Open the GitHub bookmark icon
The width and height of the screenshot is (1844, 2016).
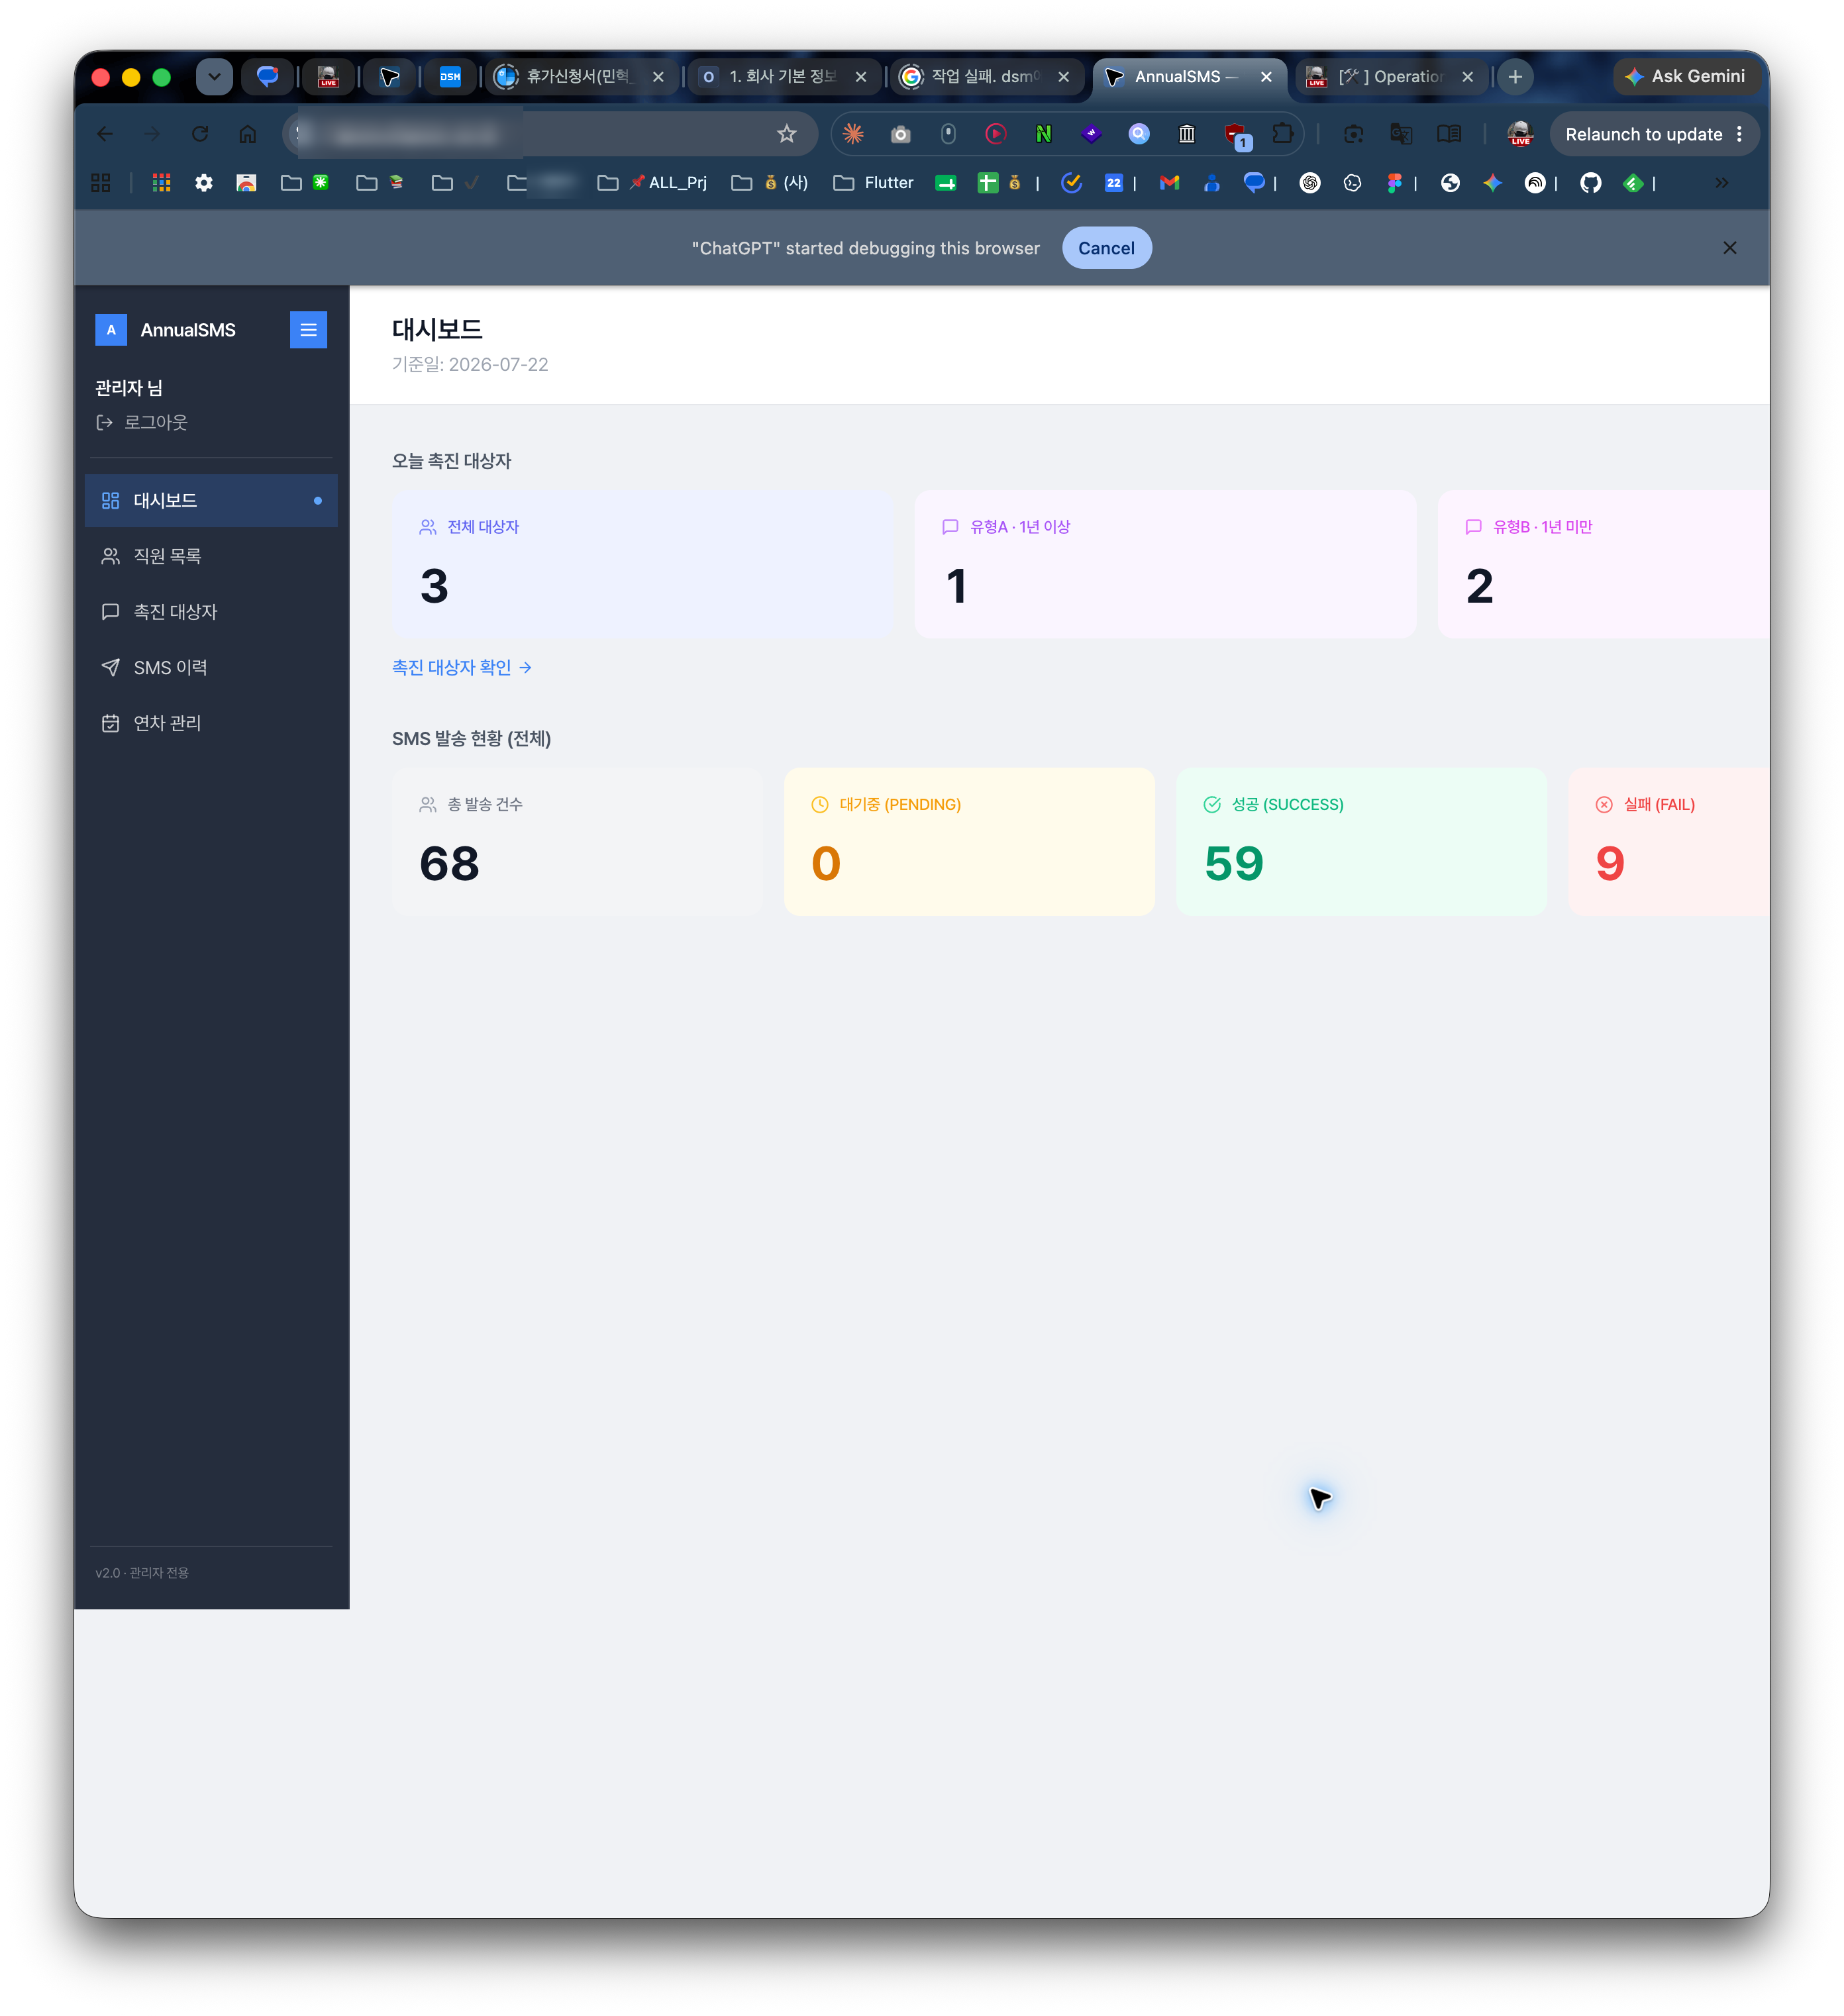tap(1590, 183)
